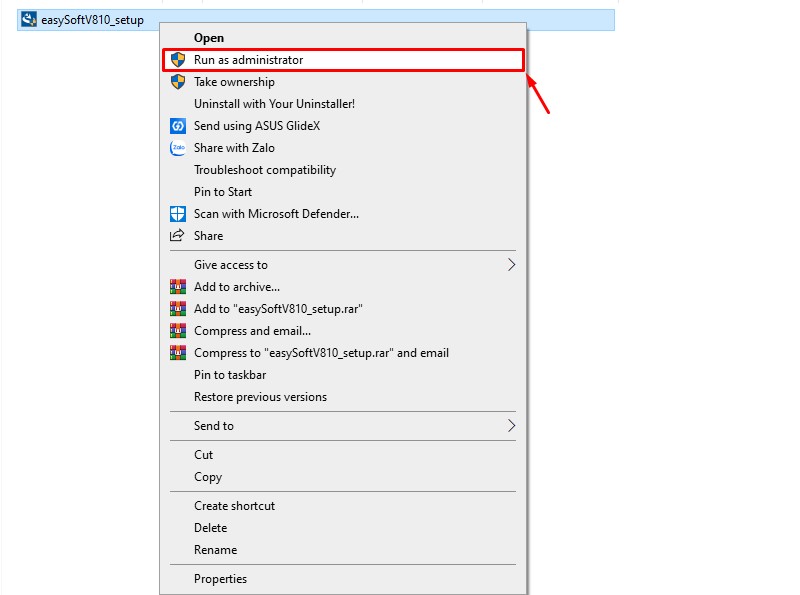Click the WinRAR icon beside Add to archive...
The image size is (800, 595).
tap(178, 287)
